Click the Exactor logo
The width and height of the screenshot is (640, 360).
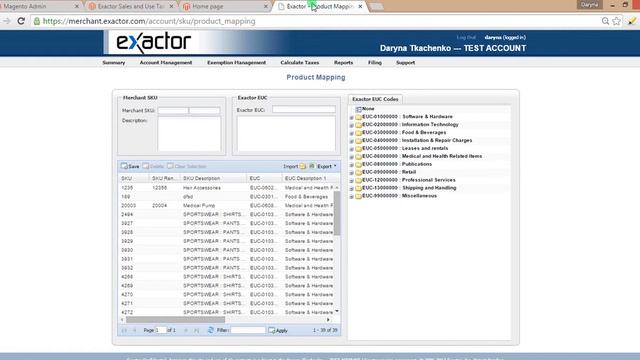tap(153, 42)
